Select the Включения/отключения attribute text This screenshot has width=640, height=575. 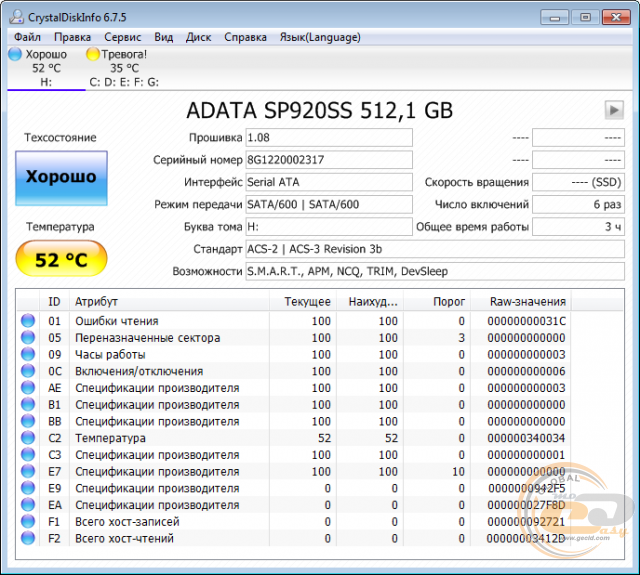click(x=139, y=371)
